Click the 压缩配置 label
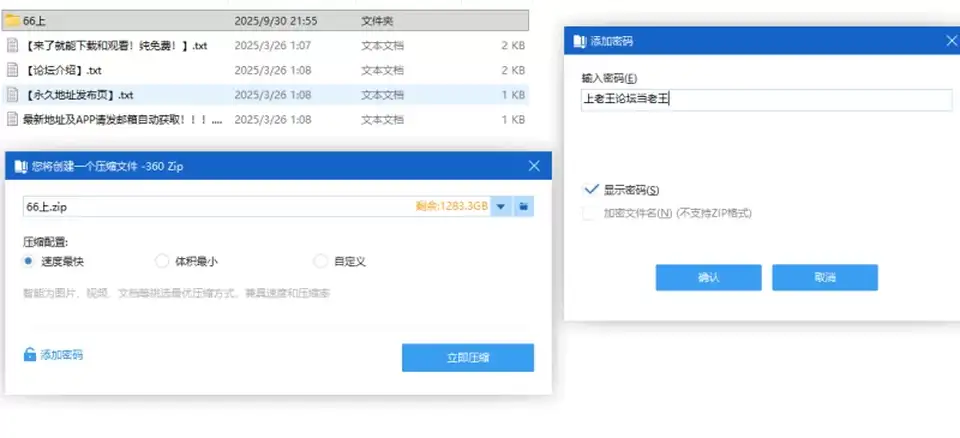 click(x=45, y=243)
